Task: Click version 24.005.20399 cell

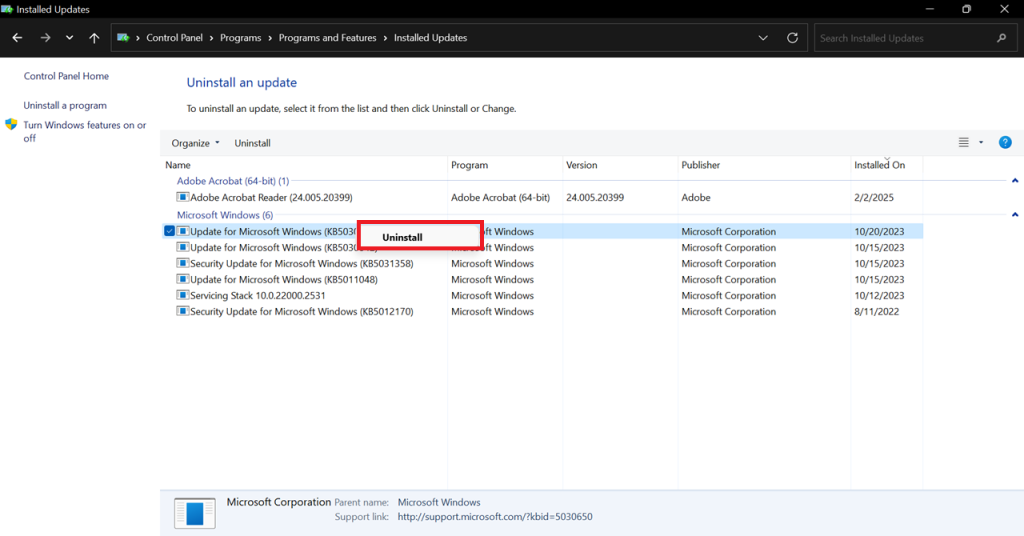Action: pyautogui.click(x=594, y=197)
